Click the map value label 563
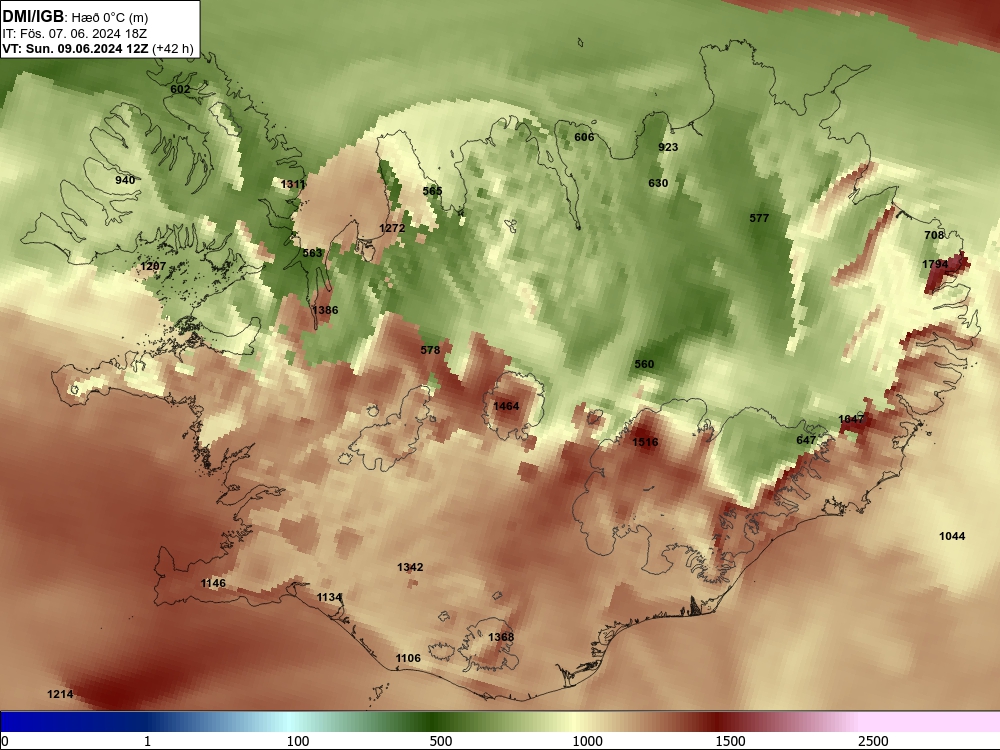 [312, 253]
